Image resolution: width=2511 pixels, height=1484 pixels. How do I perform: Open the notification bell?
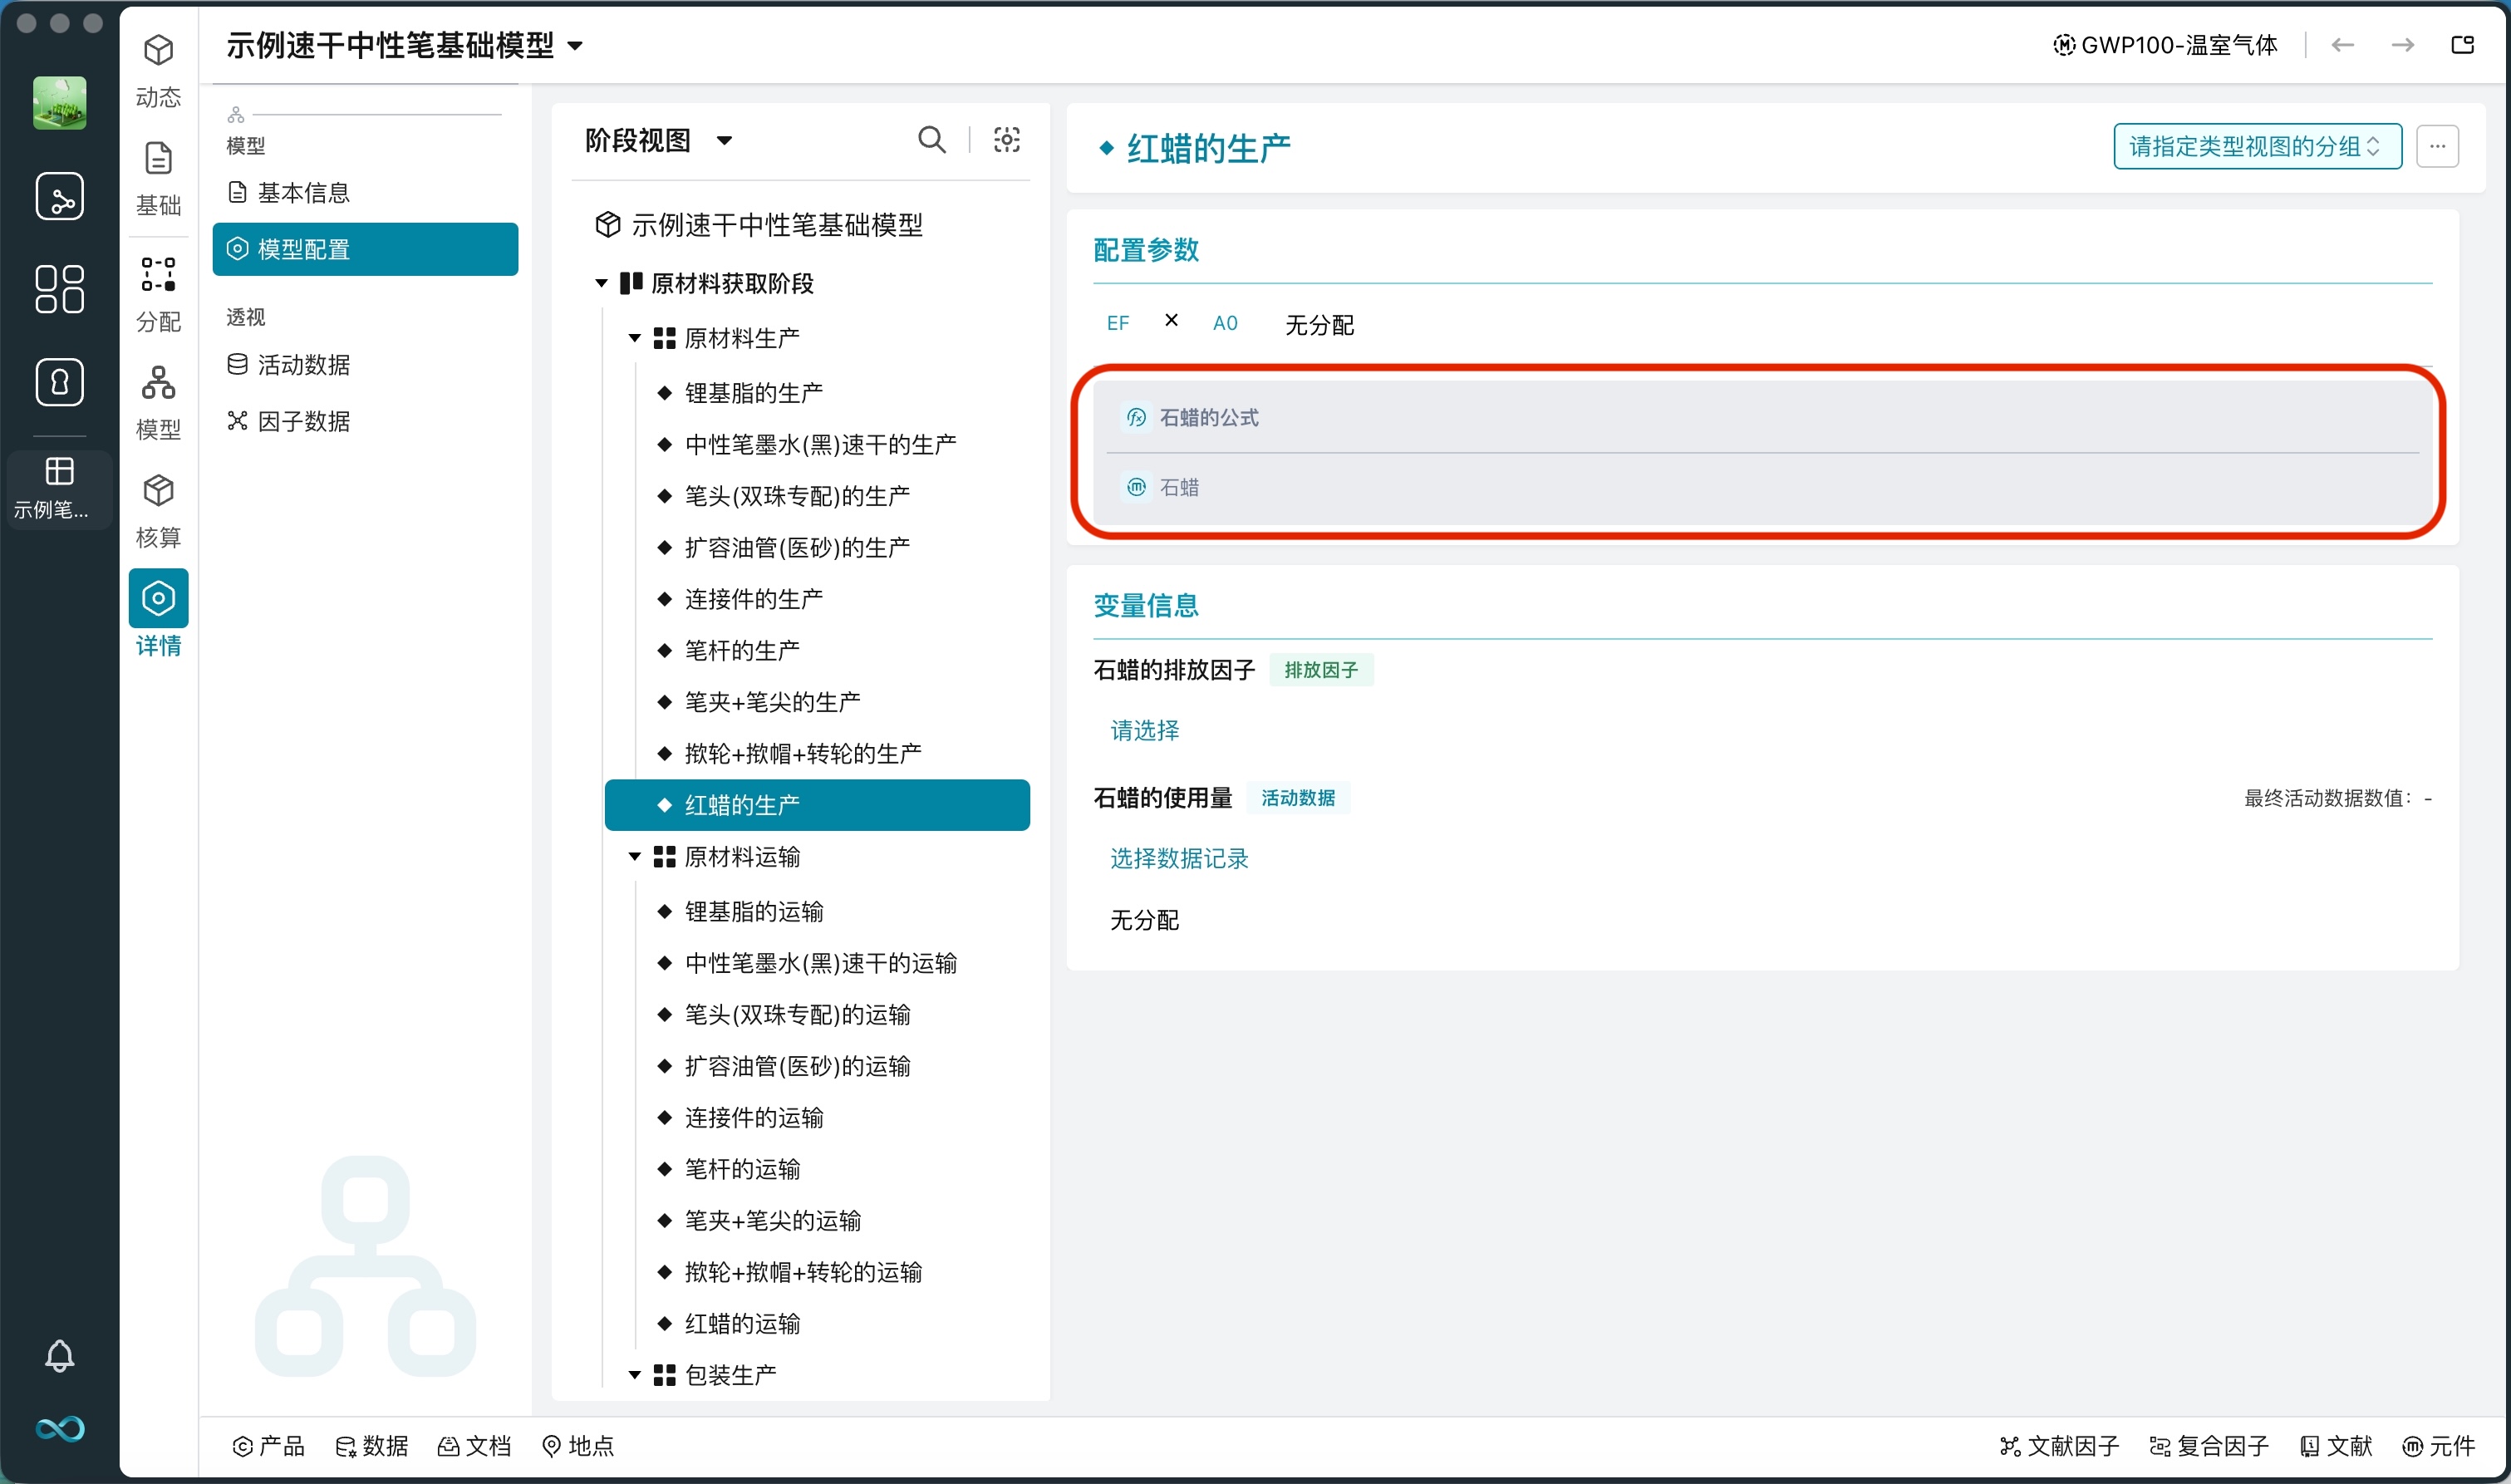(x=60, y=1356)
